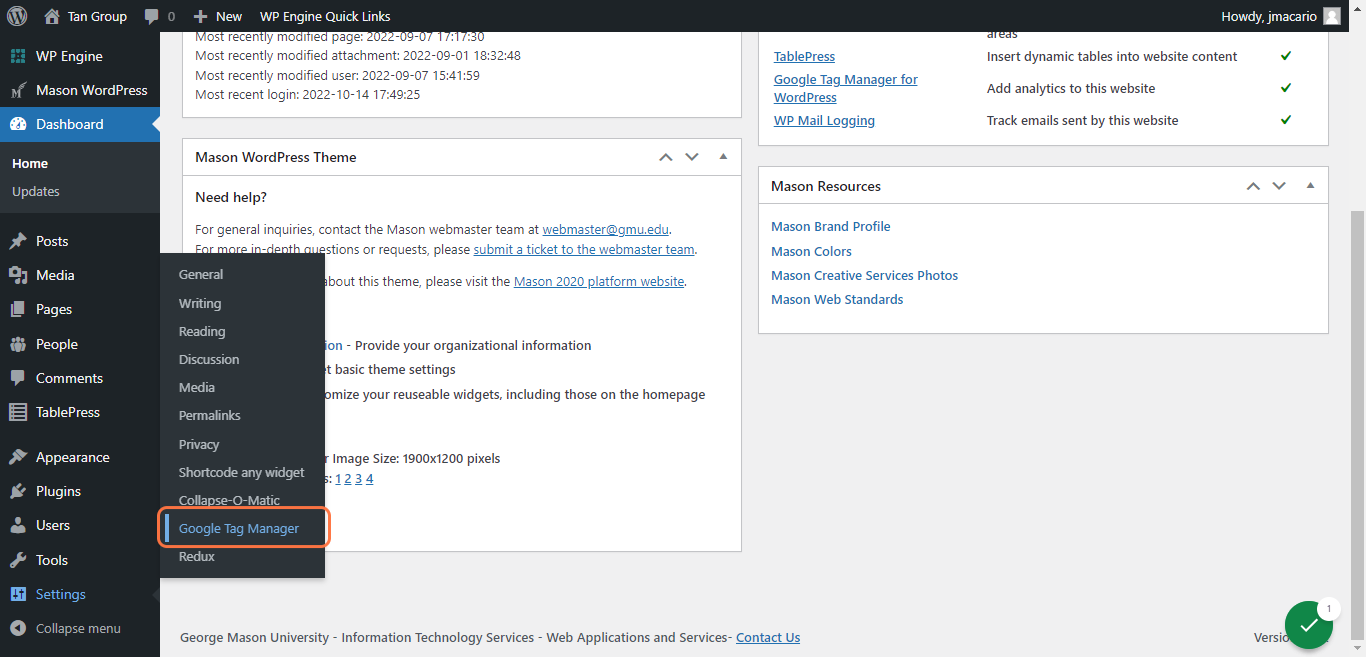Click webmaster@gmu.edu email link
Screen dimensions: 1366x657
pyautogui.click(x=606, y=229)
